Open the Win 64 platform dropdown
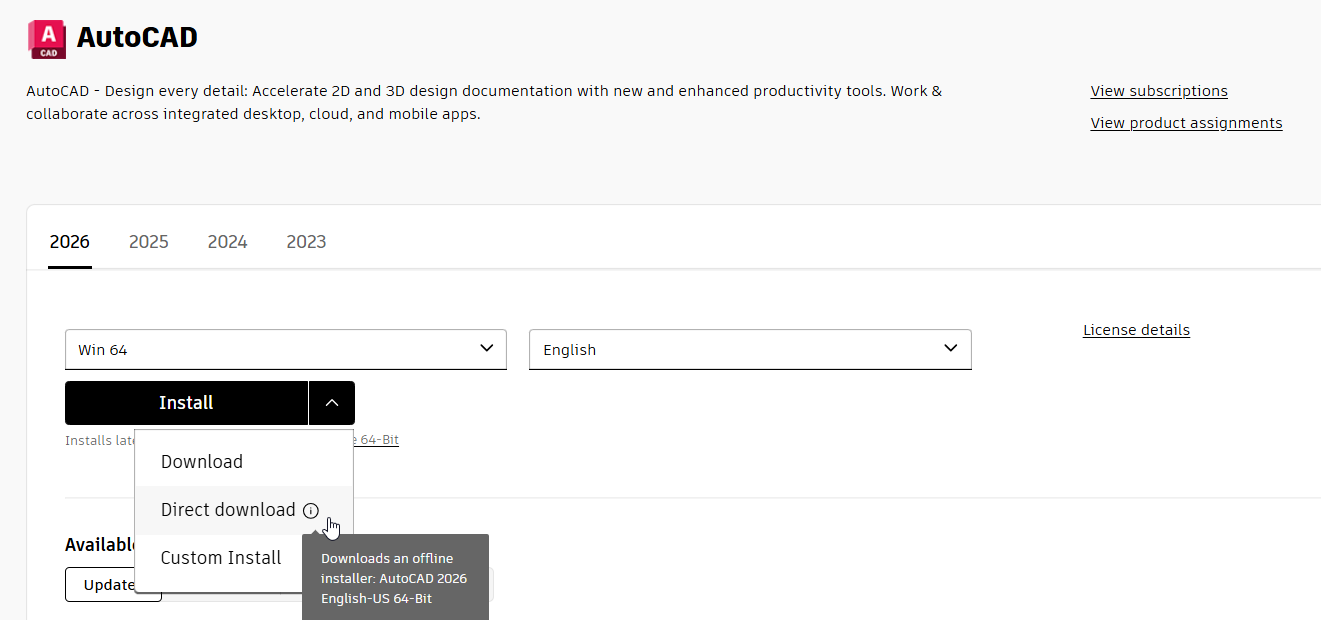 (286, 350)
